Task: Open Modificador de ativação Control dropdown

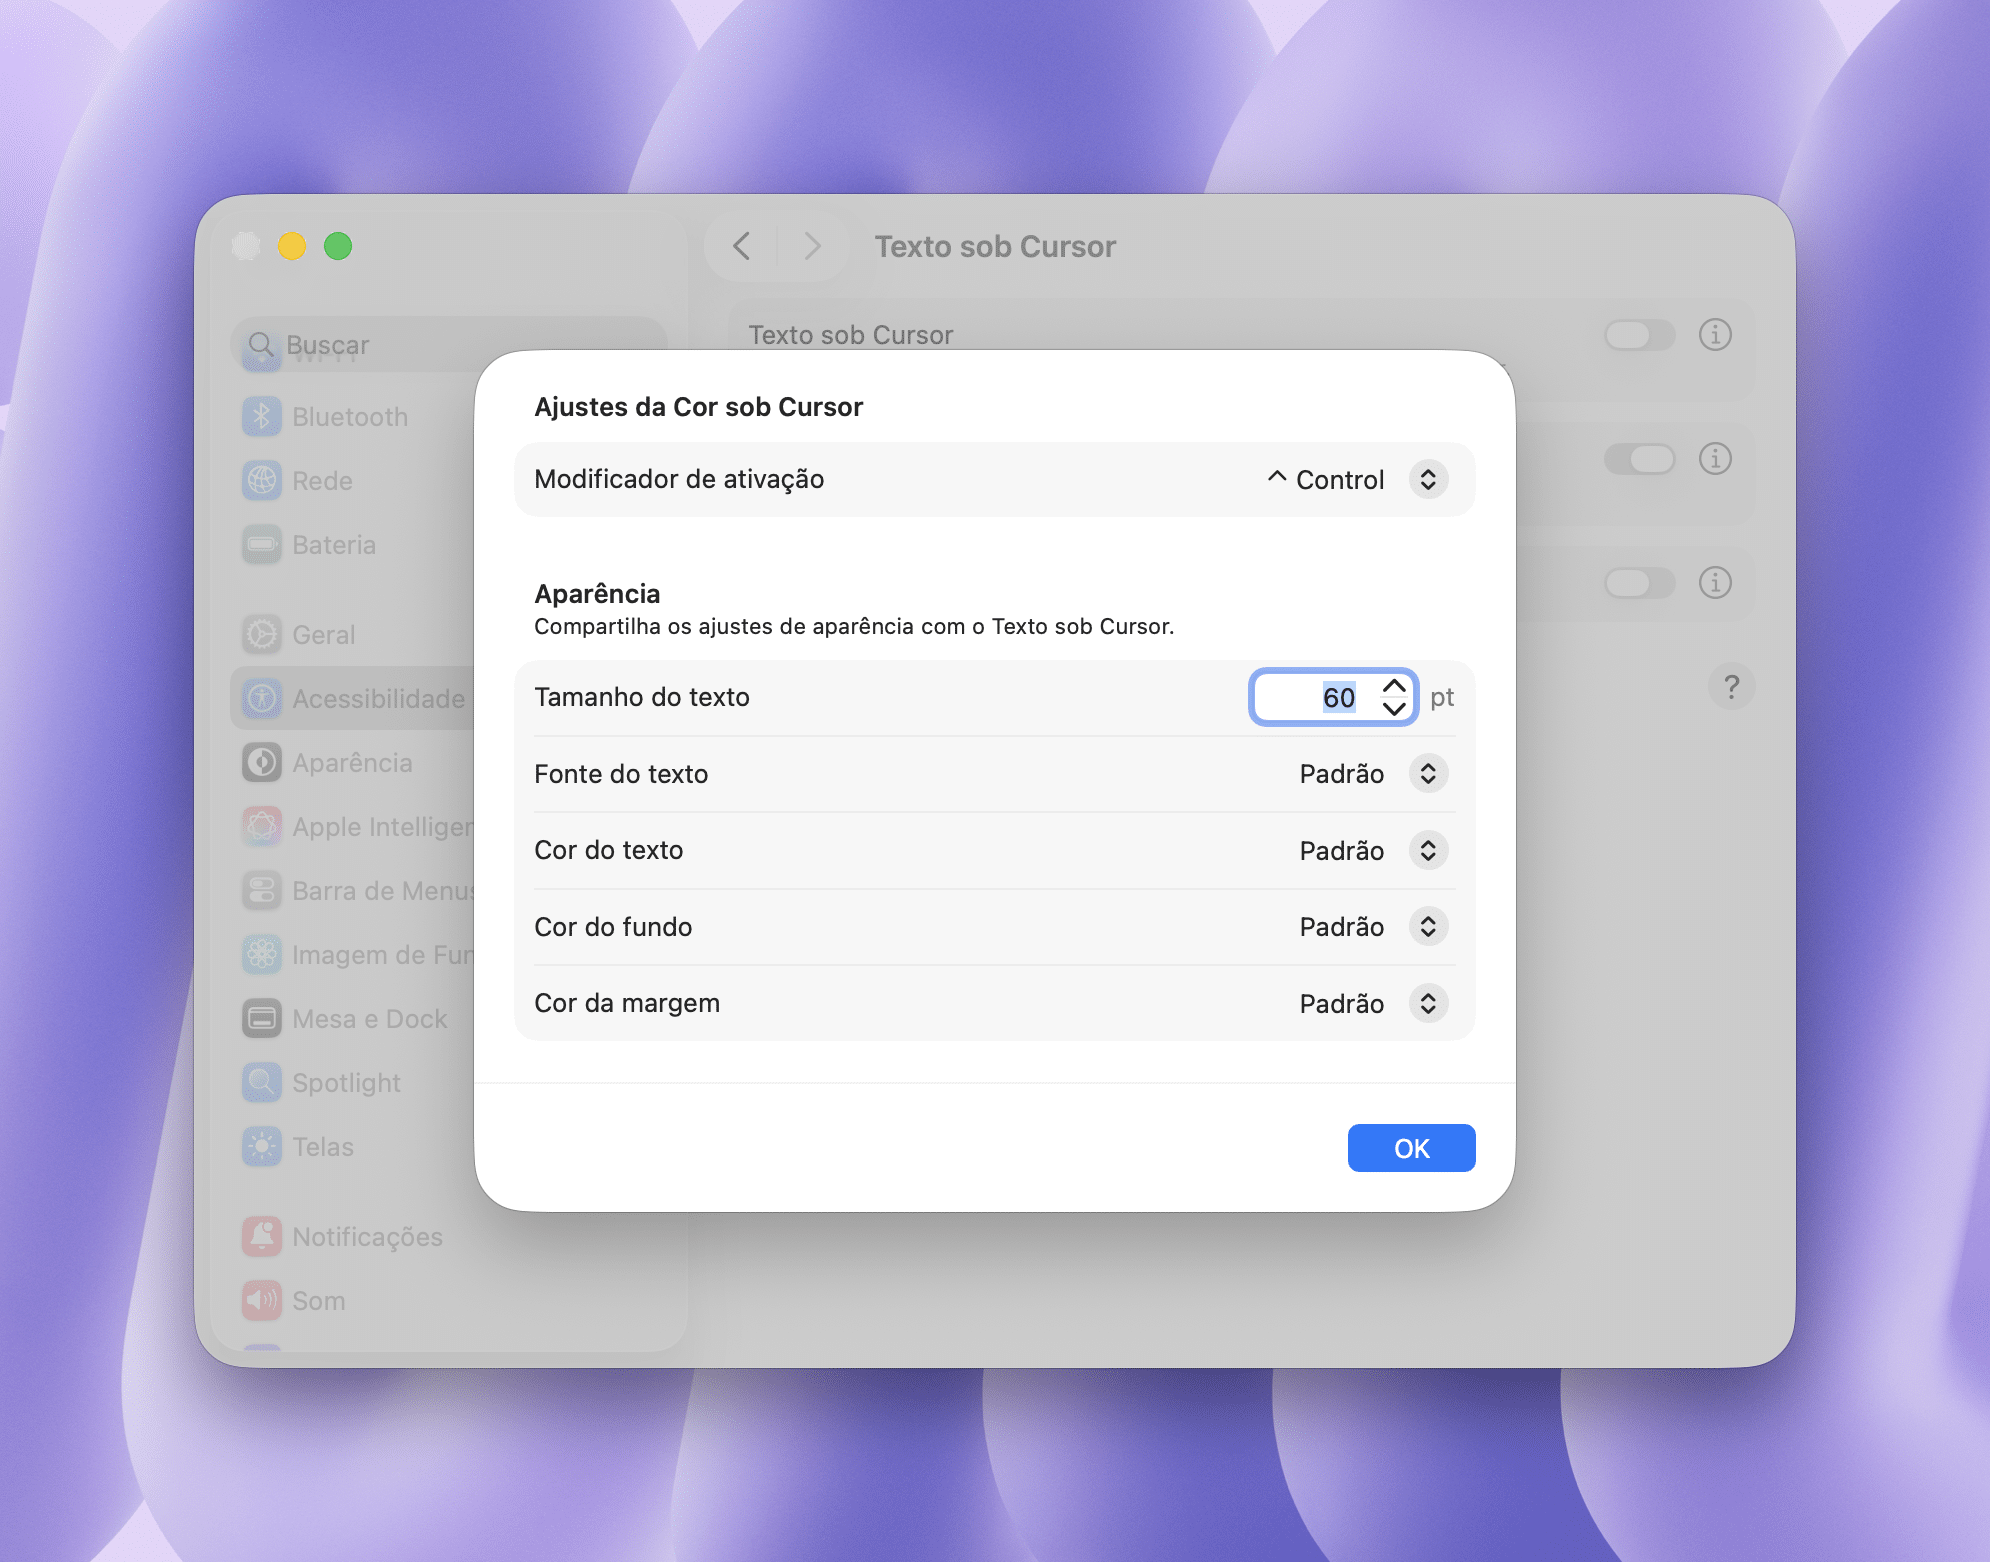Action: point(1428,480)
